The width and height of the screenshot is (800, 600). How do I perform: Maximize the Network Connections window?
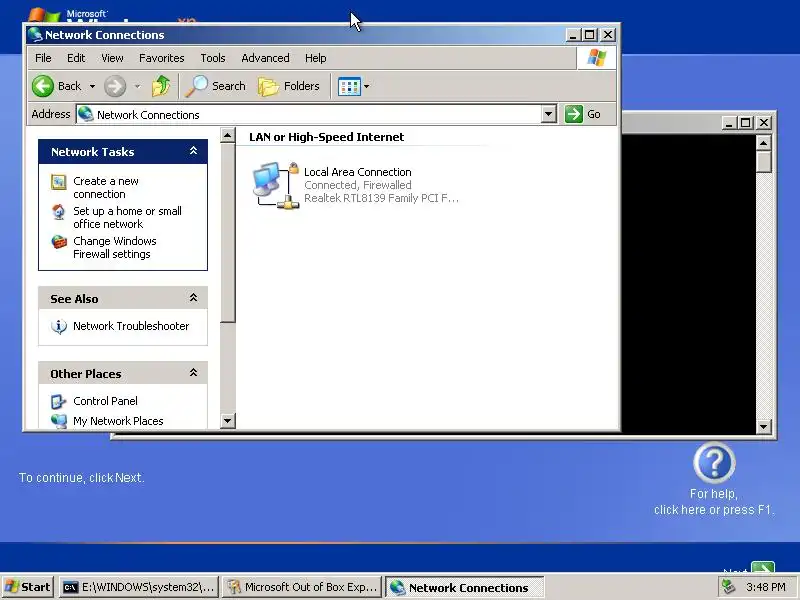tap(590, 35)
